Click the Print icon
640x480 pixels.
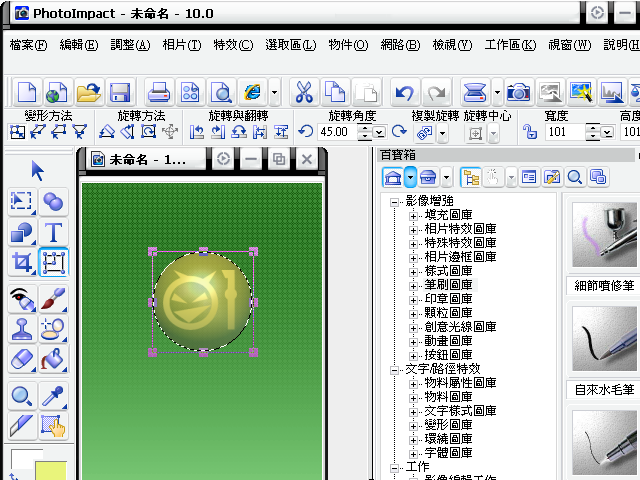[158, 92]
